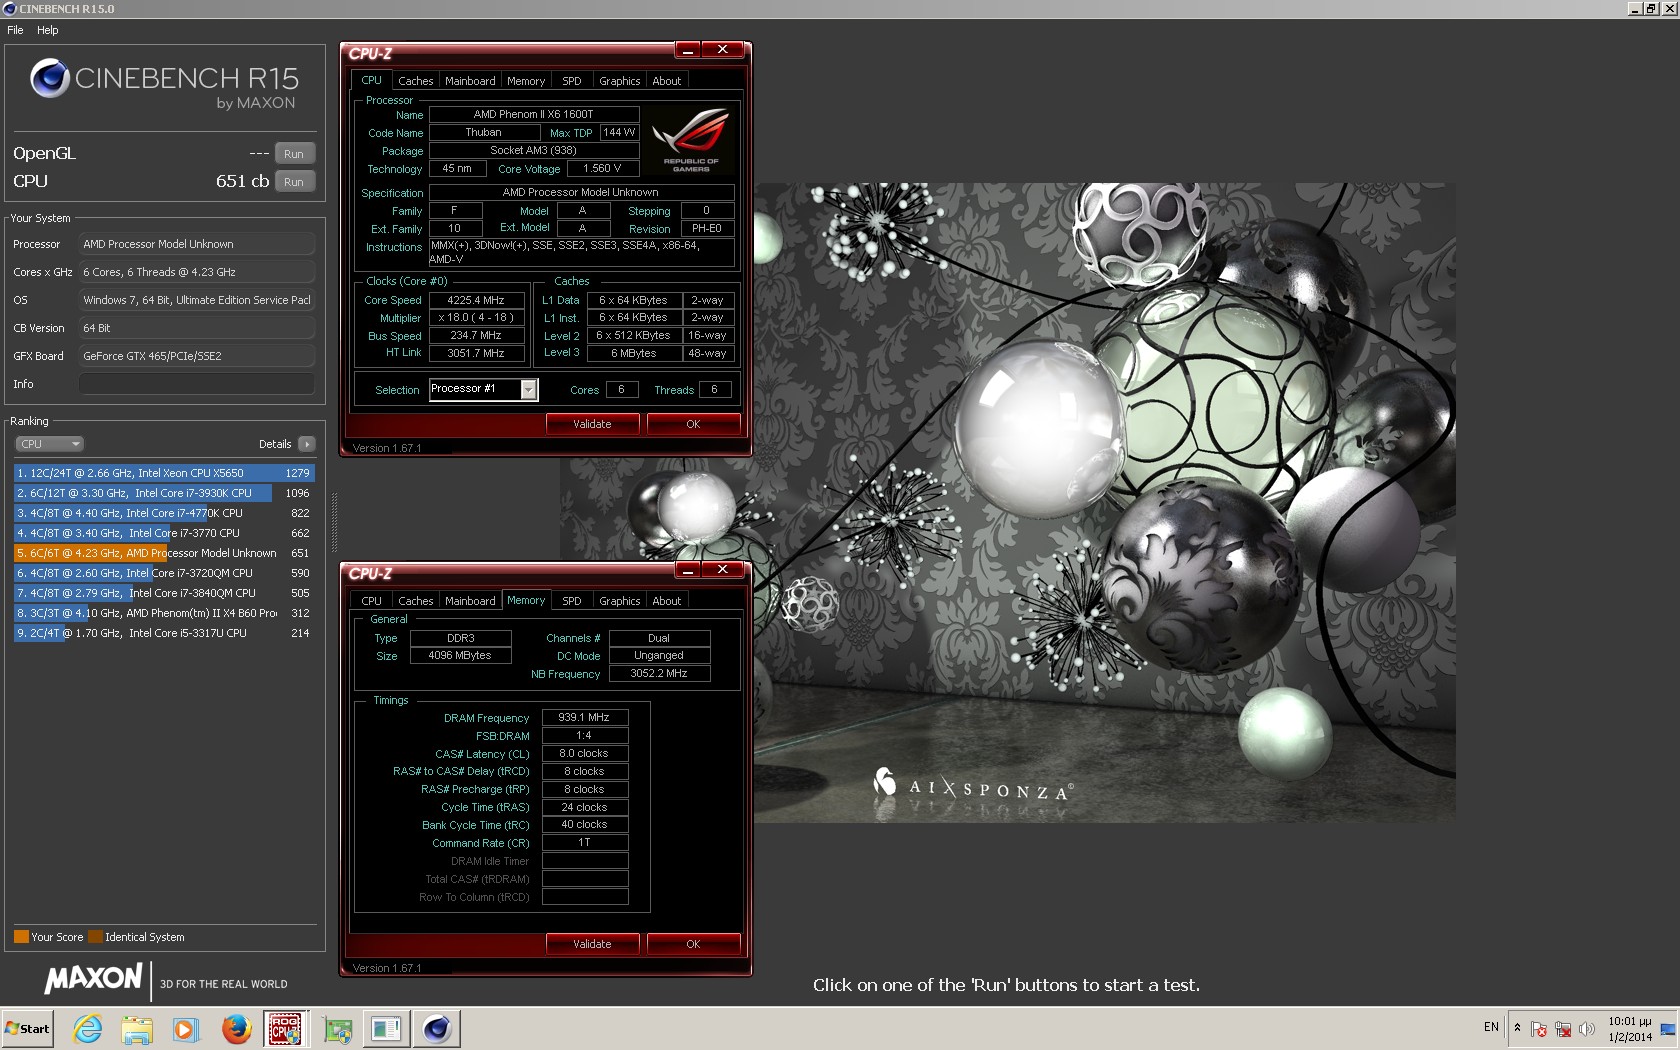Click the Start button
The height and width of the screenshot is (1050, 1680).
click(27, 1029)
